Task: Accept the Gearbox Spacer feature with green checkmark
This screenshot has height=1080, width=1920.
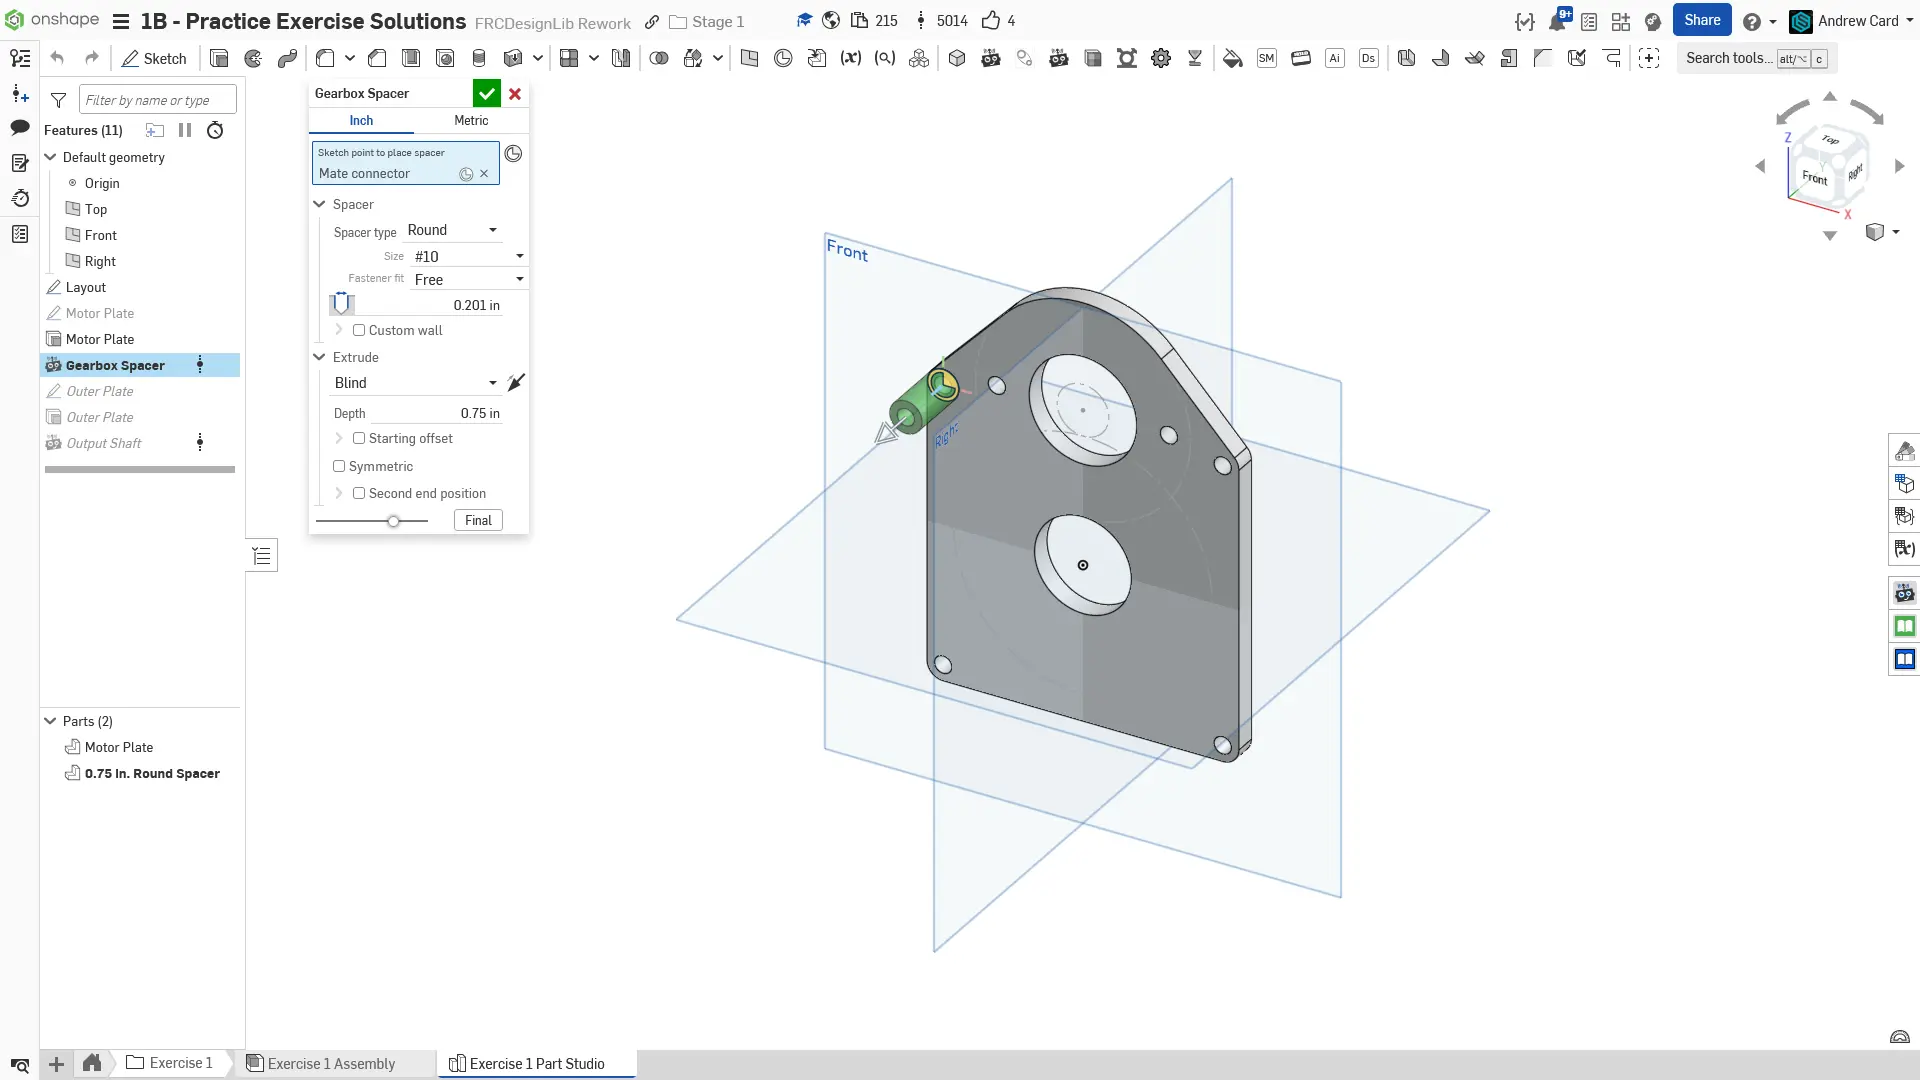Action: (486, 93)
